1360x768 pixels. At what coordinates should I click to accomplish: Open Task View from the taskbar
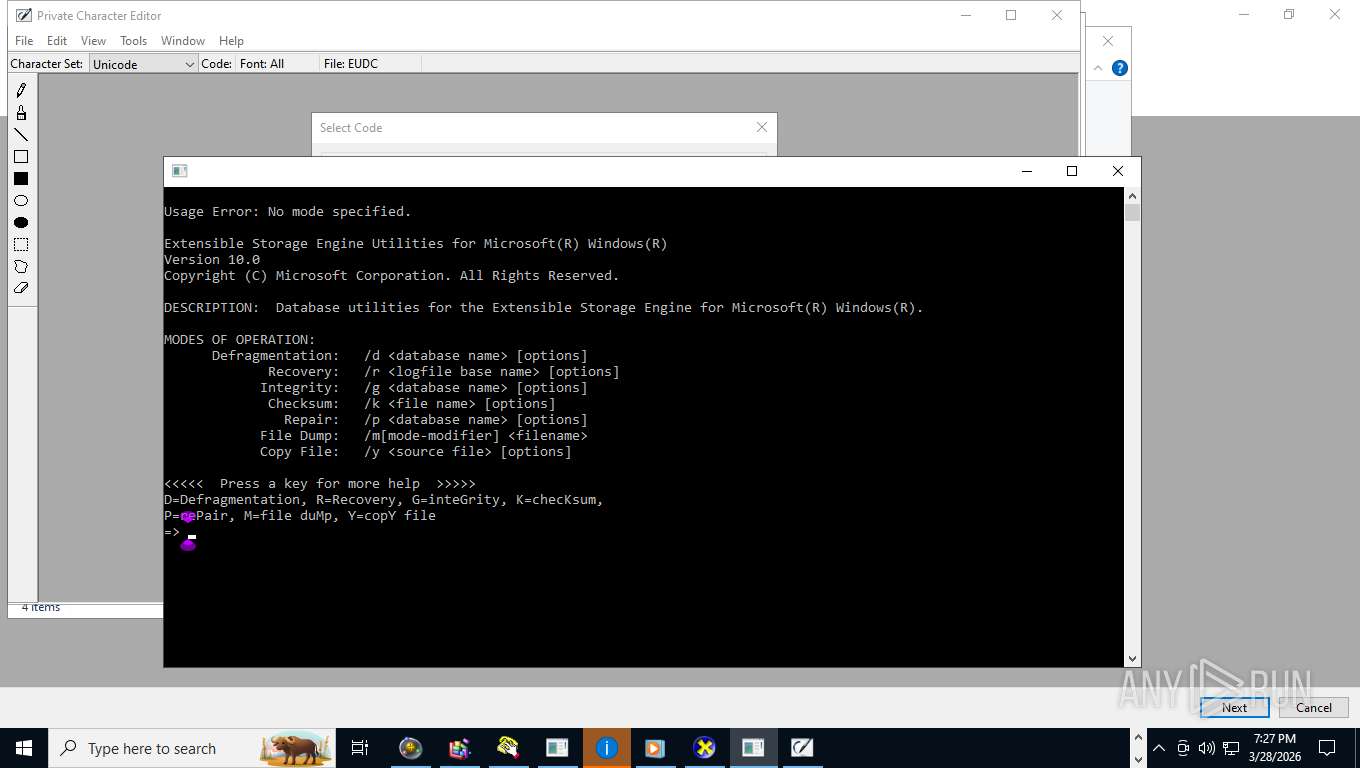360,748
